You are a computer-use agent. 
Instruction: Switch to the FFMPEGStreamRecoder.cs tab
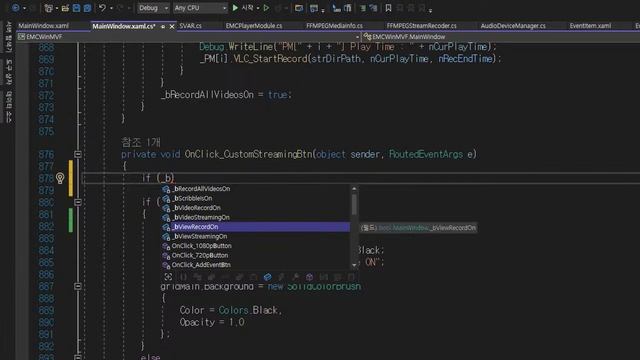422,26
